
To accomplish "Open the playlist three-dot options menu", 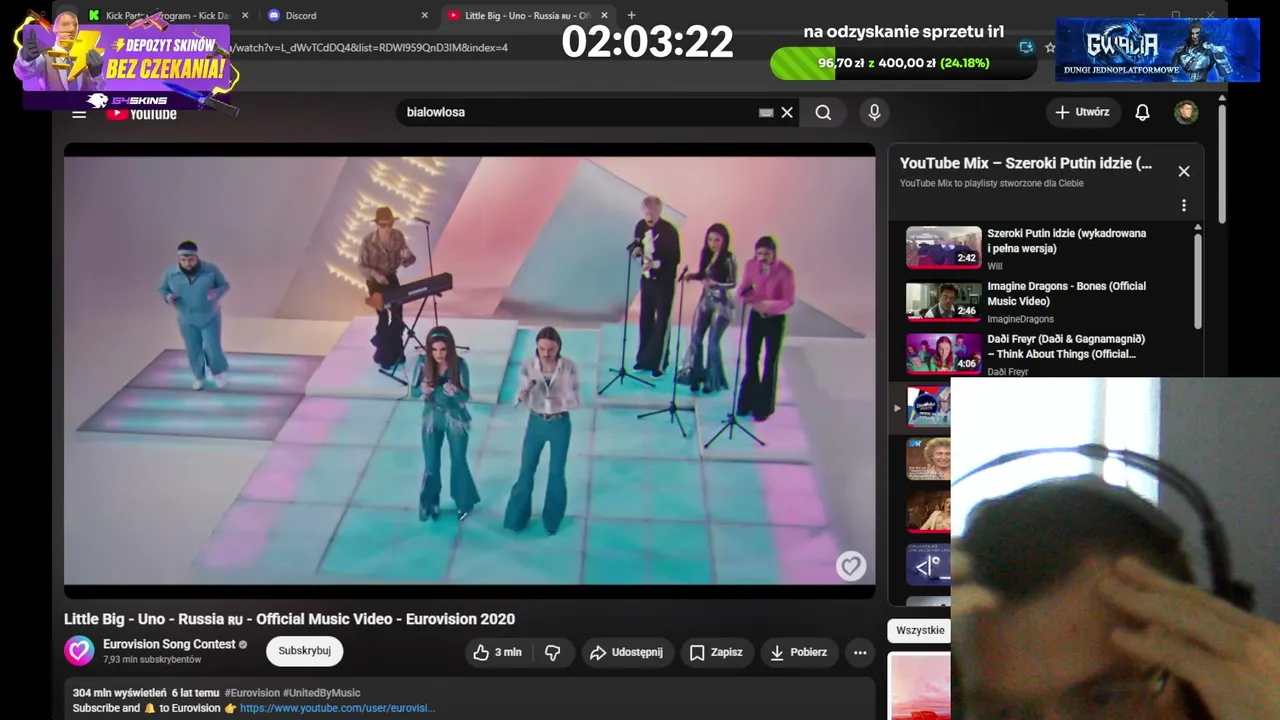I will click(1184, 205).
